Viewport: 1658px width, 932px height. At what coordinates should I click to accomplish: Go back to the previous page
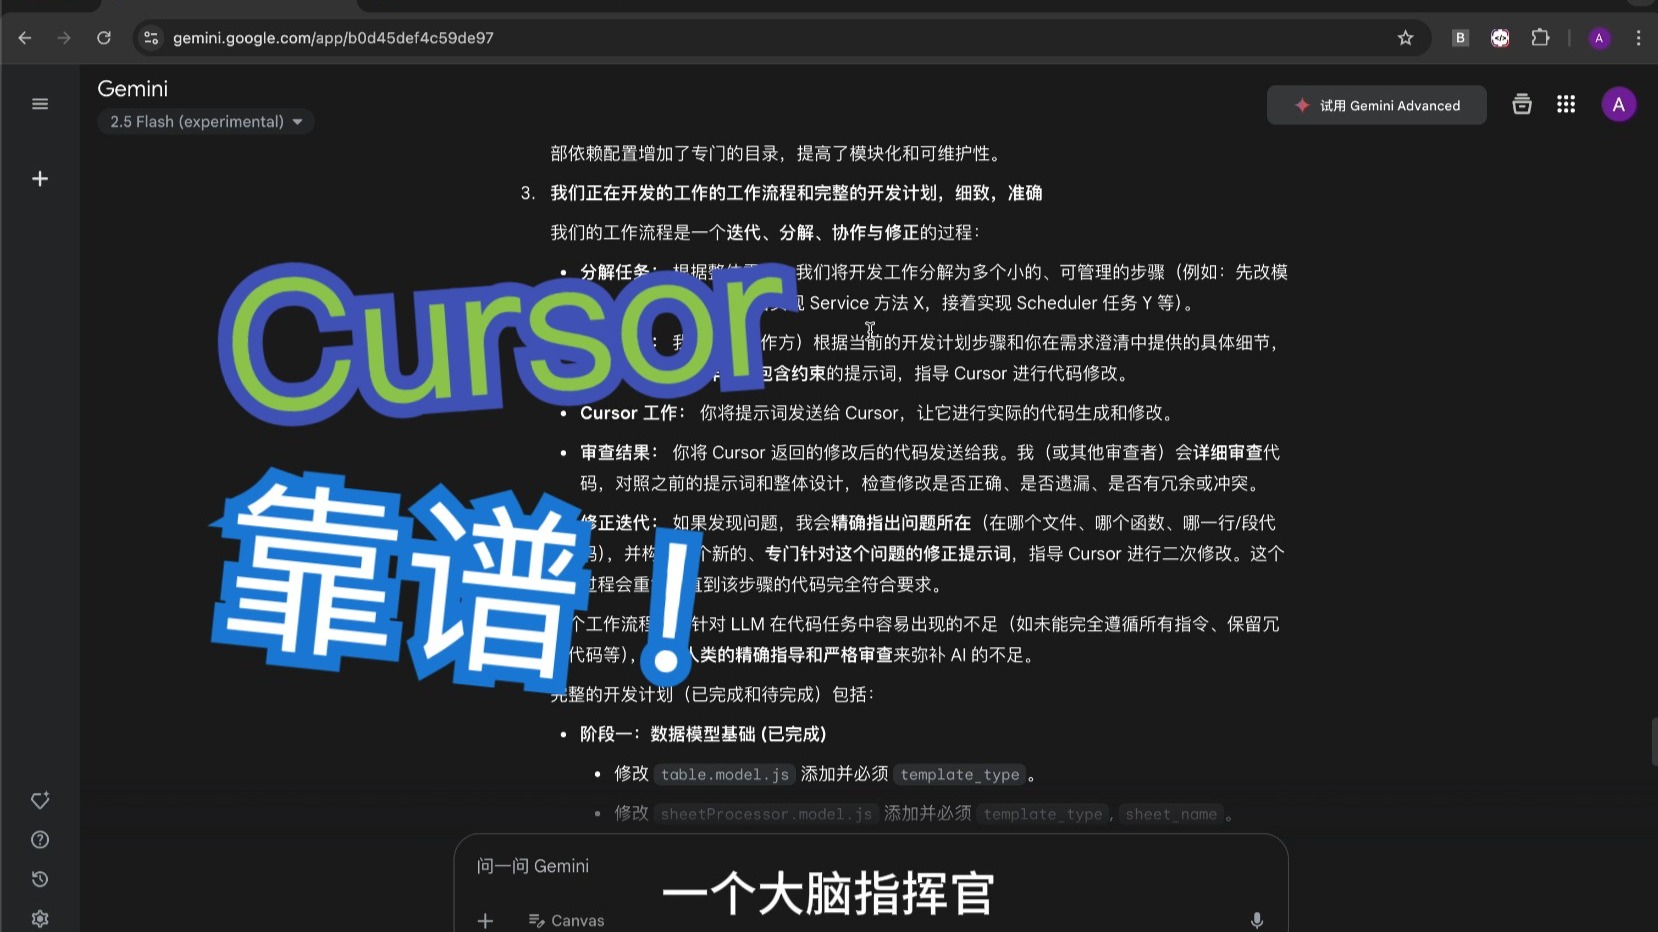click(x=25, y=38)
